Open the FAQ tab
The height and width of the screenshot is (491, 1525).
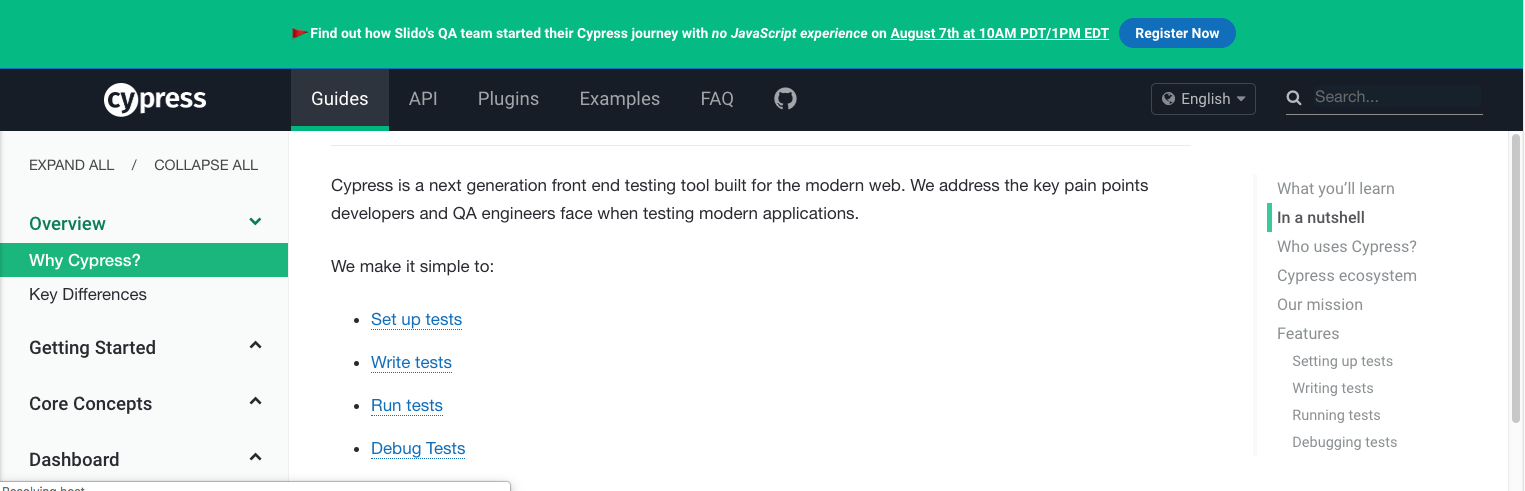pos(717,99)
